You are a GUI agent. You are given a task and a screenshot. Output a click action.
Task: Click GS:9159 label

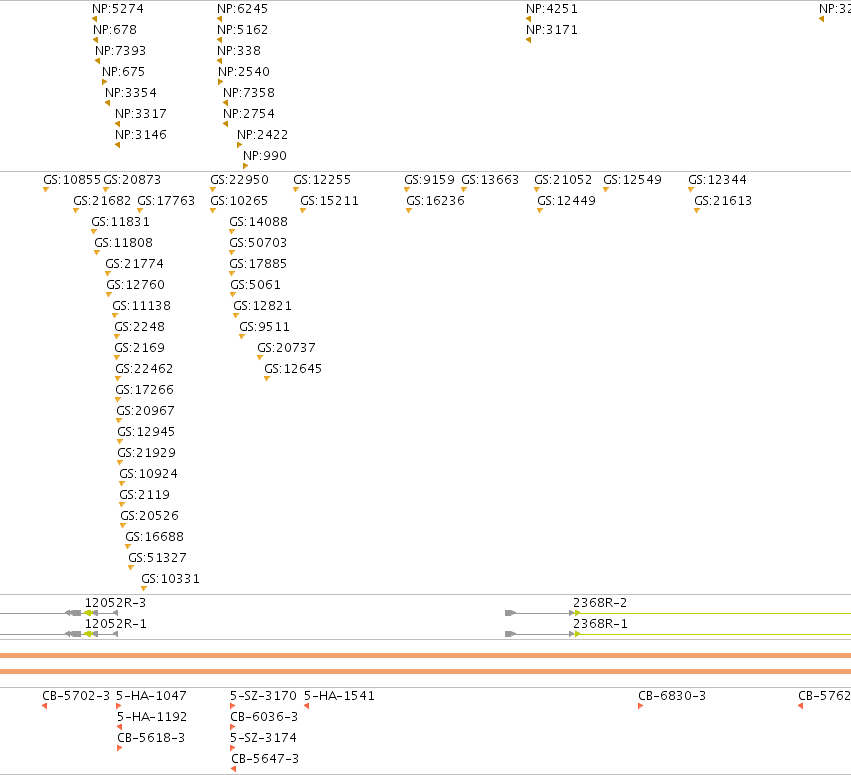[429, 180]
